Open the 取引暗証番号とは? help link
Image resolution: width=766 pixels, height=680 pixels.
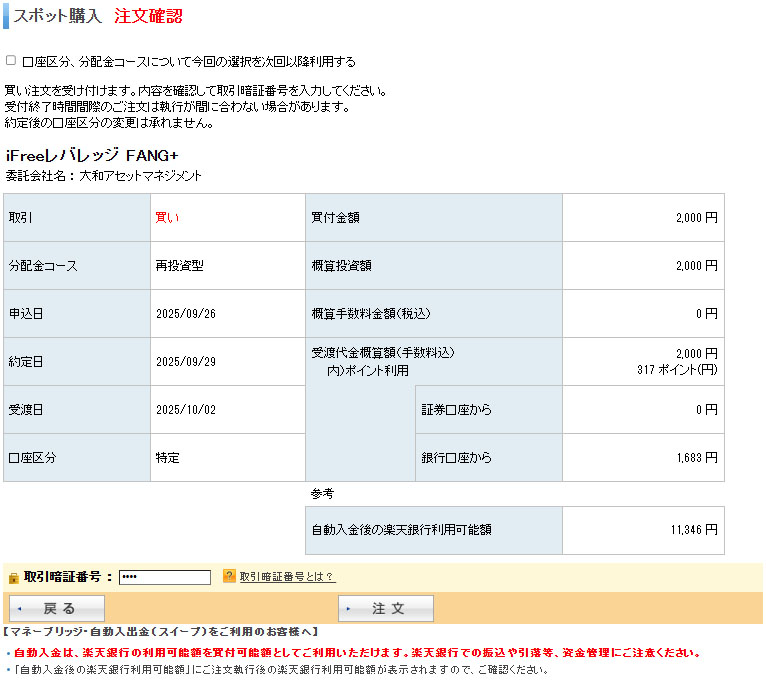pyautogui.click(x=287, y=577)
